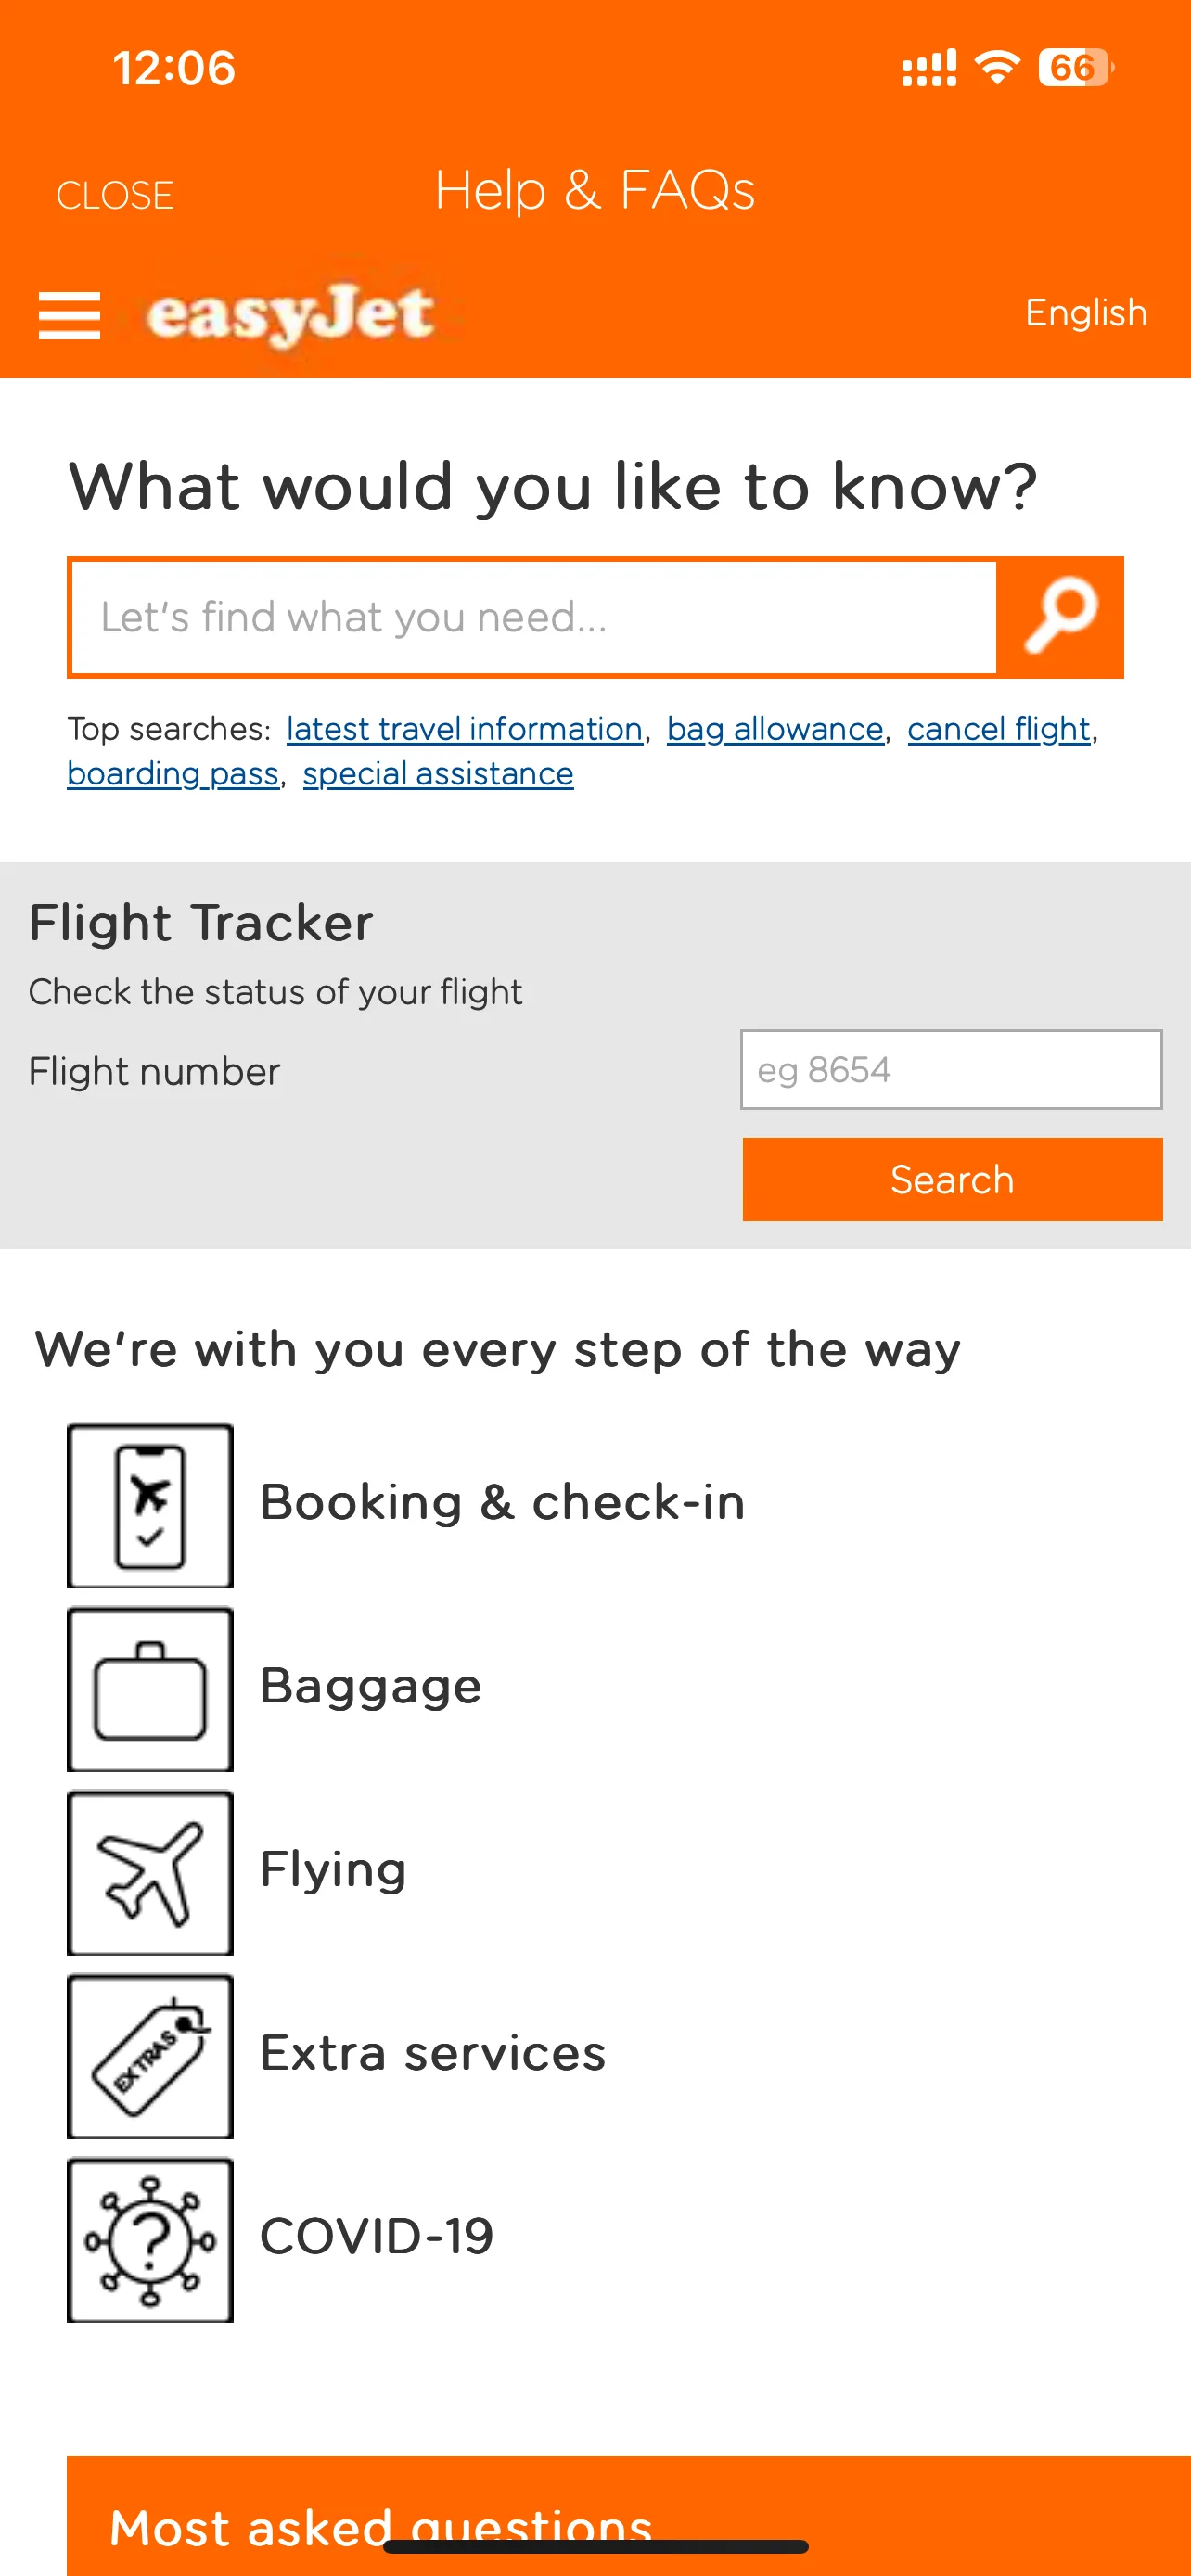Tap the Extra services tag icon
Viewport: 1191px width, 2576px height.
pos(150,2056)
